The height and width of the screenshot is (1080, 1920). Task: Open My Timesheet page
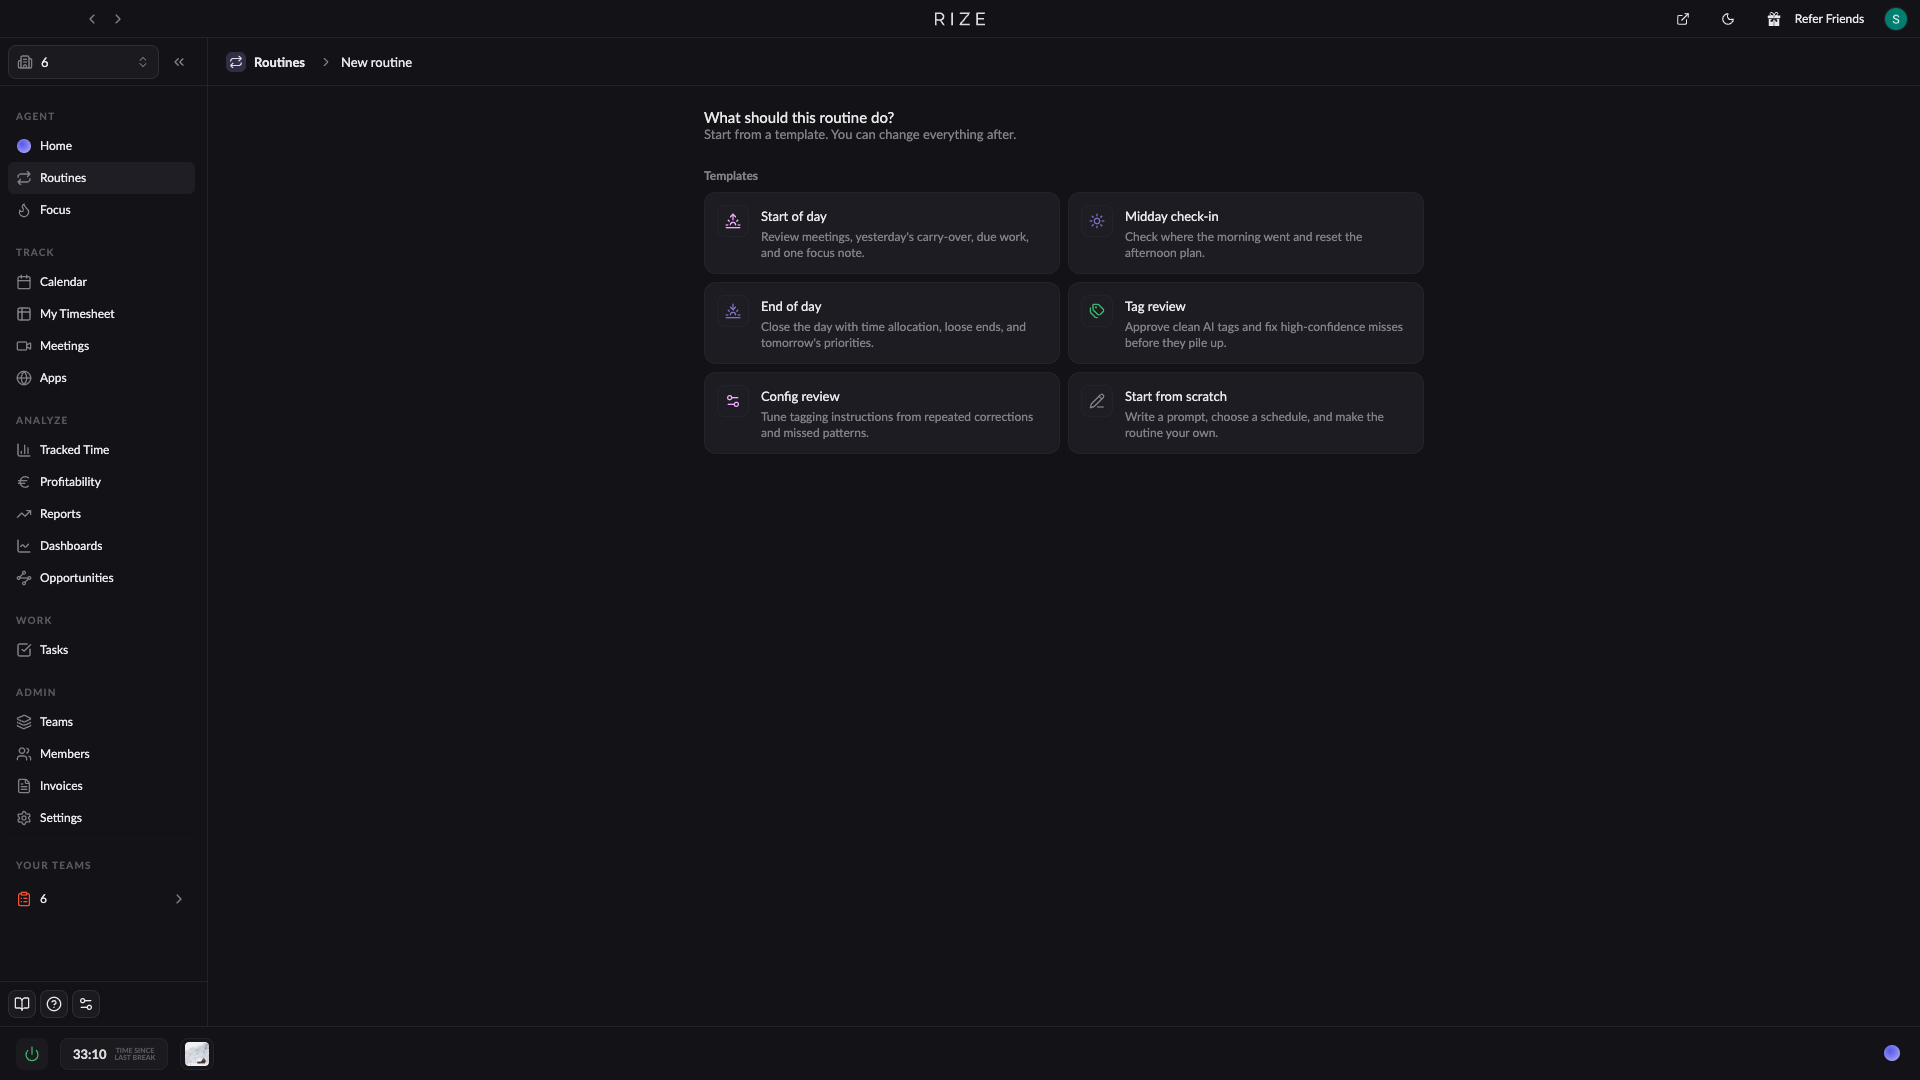click(x=101, y=314)
